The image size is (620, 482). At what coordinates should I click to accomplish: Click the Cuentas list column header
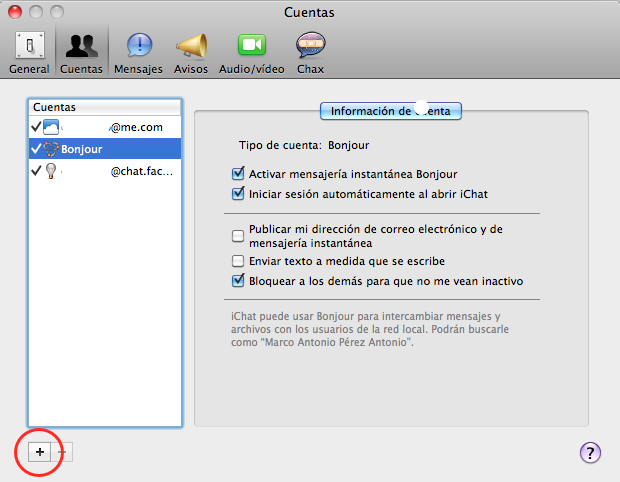(x=105, y=107)
